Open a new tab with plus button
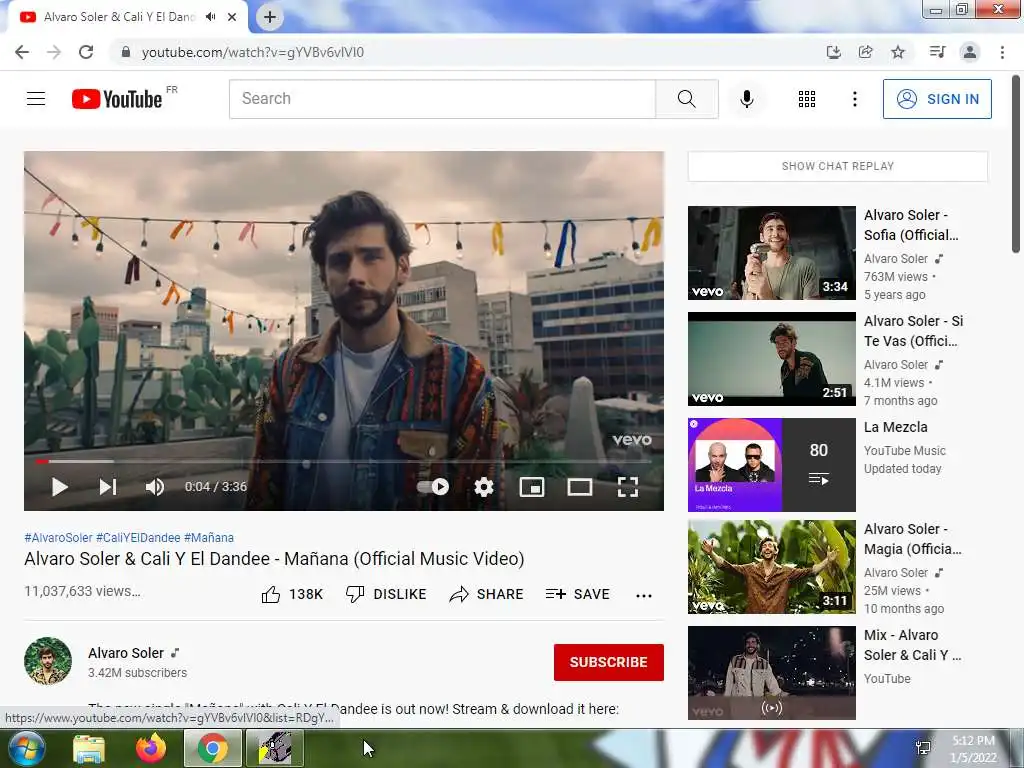 (270, 17)
